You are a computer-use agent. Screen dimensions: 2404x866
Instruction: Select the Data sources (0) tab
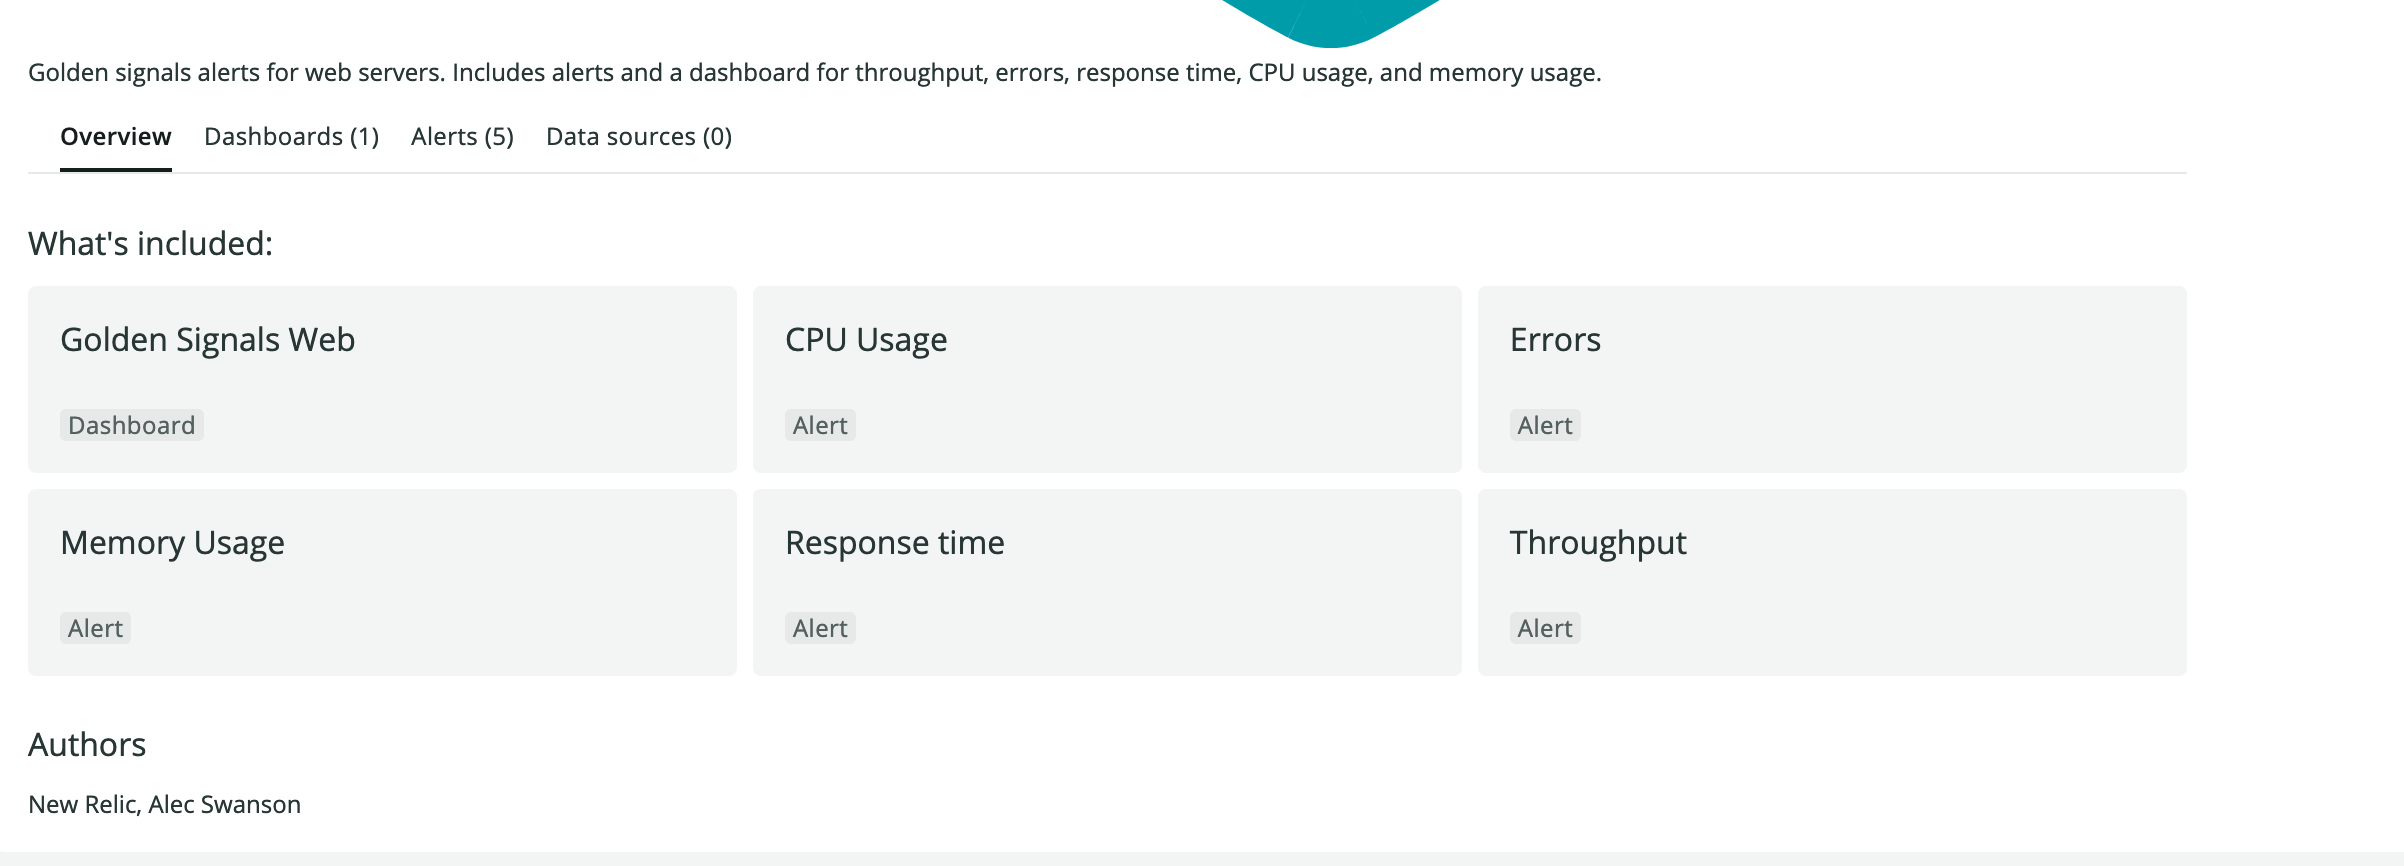tap(638, 136)
